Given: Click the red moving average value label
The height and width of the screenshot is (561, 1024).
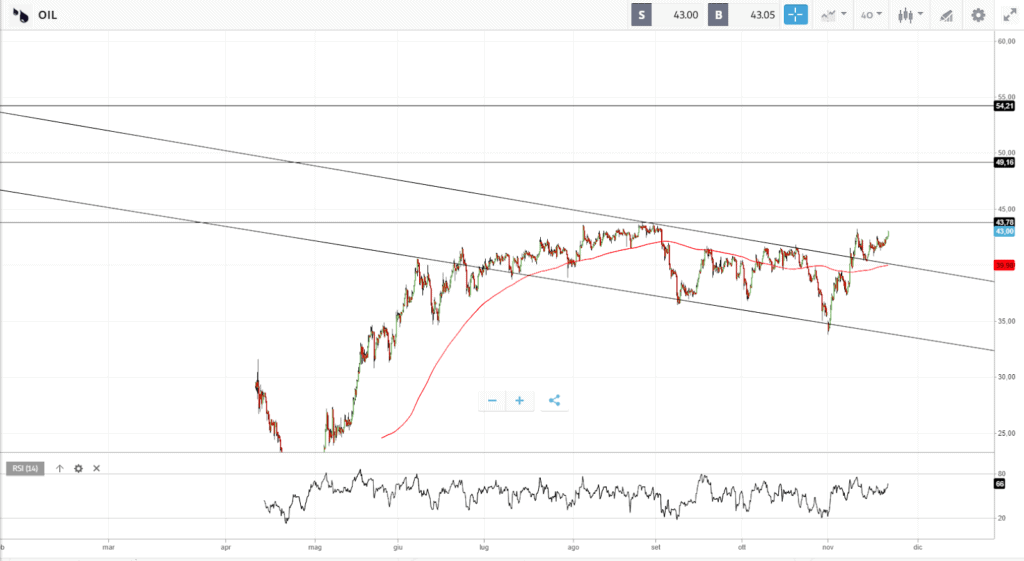Looking at the screenshot, I should 1004,265.
